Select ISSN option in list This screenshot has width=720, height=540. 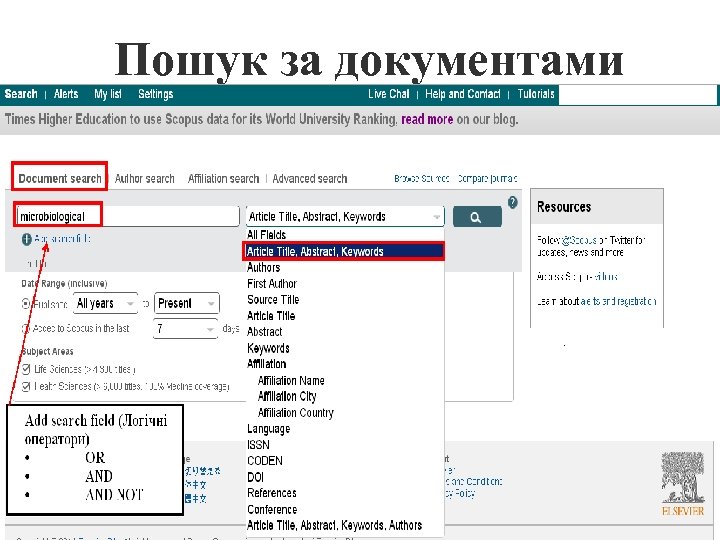[259, 444]
